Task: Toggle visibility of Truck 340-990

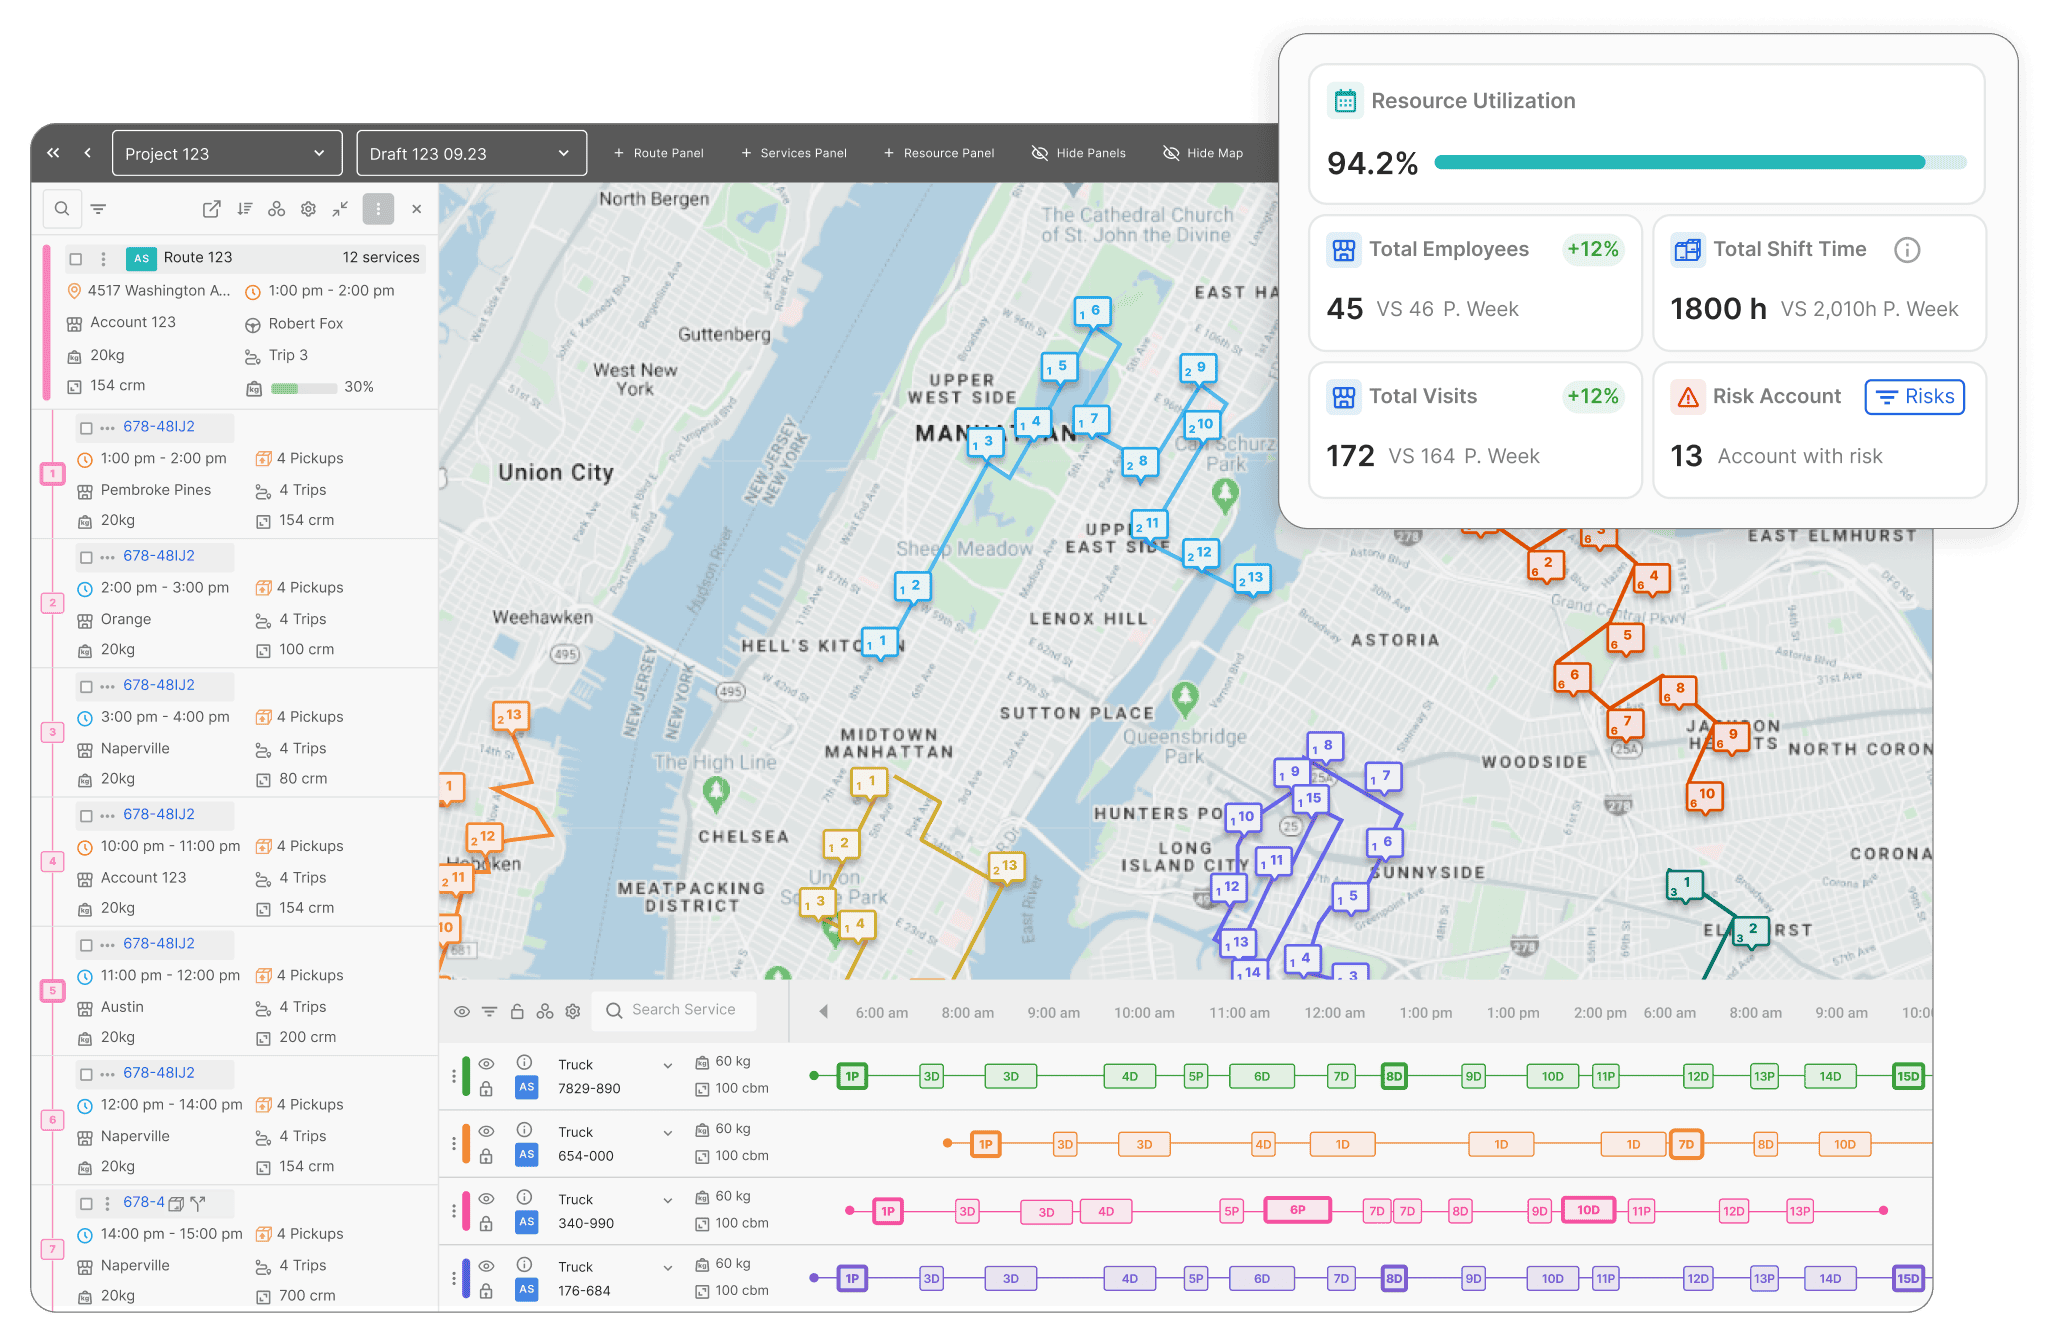Action: [x=486, y=1198]
